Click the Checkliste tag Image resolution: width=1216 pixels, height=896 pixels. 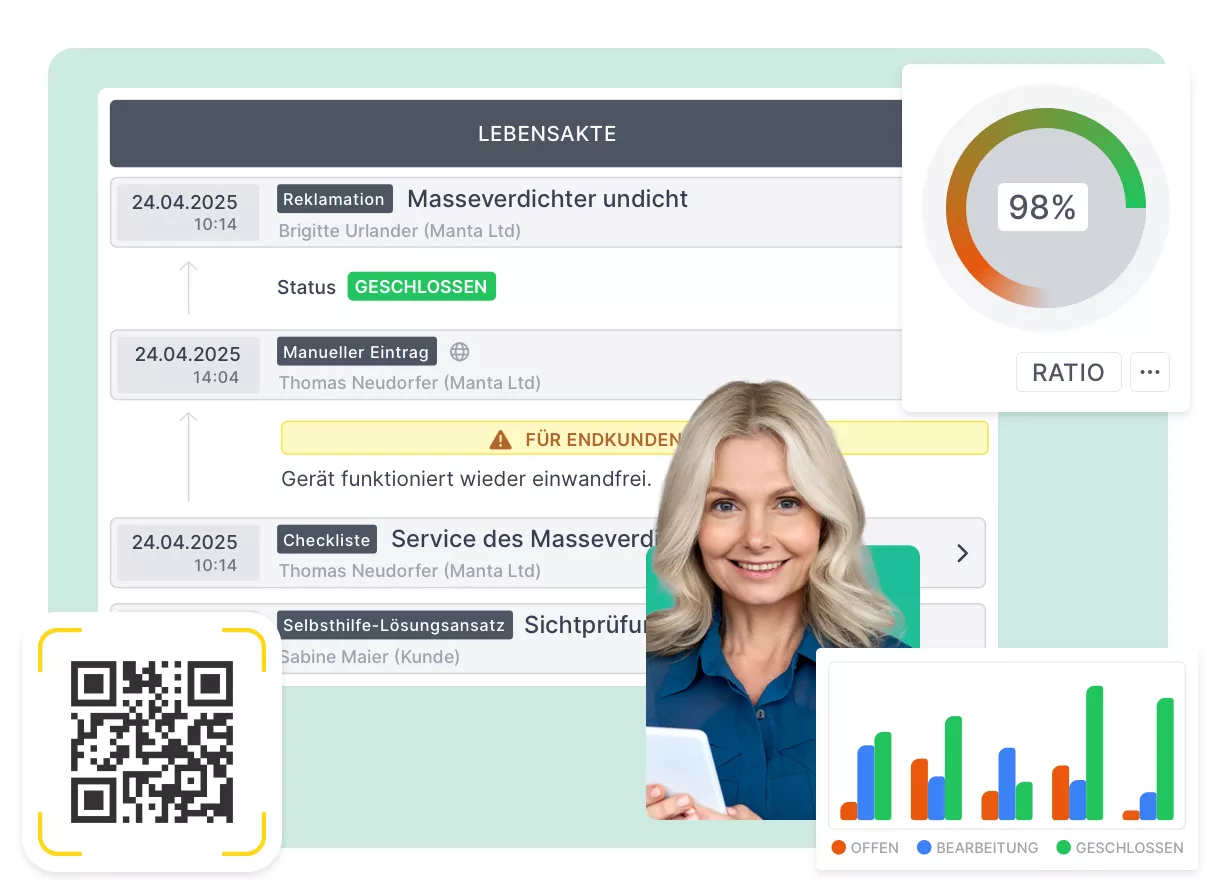(326, 540)
